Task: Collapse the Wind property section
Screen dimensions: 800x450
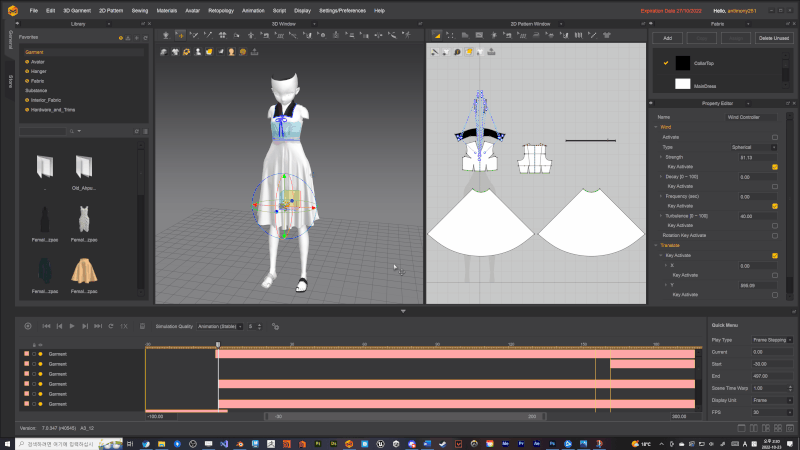Action: [655, 127]
